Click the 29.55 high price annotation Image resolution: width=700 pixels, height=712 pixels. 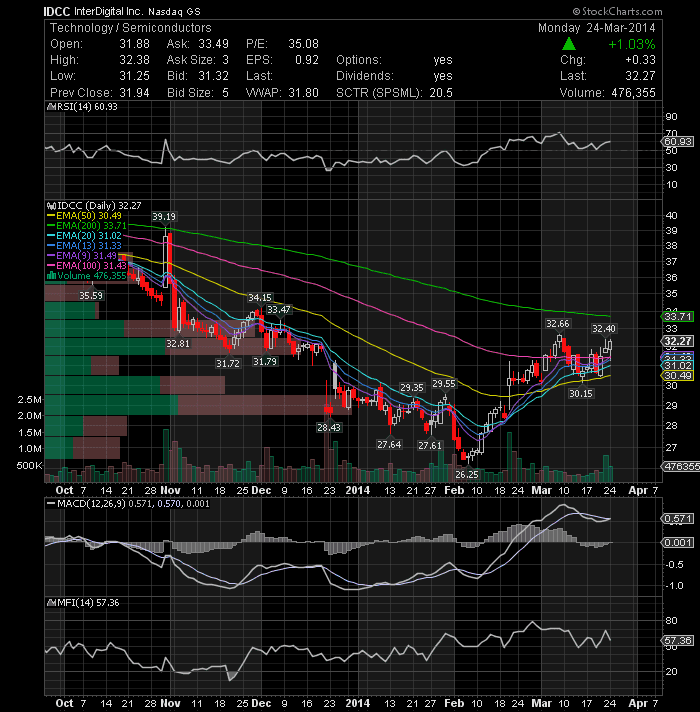[444, 384]
